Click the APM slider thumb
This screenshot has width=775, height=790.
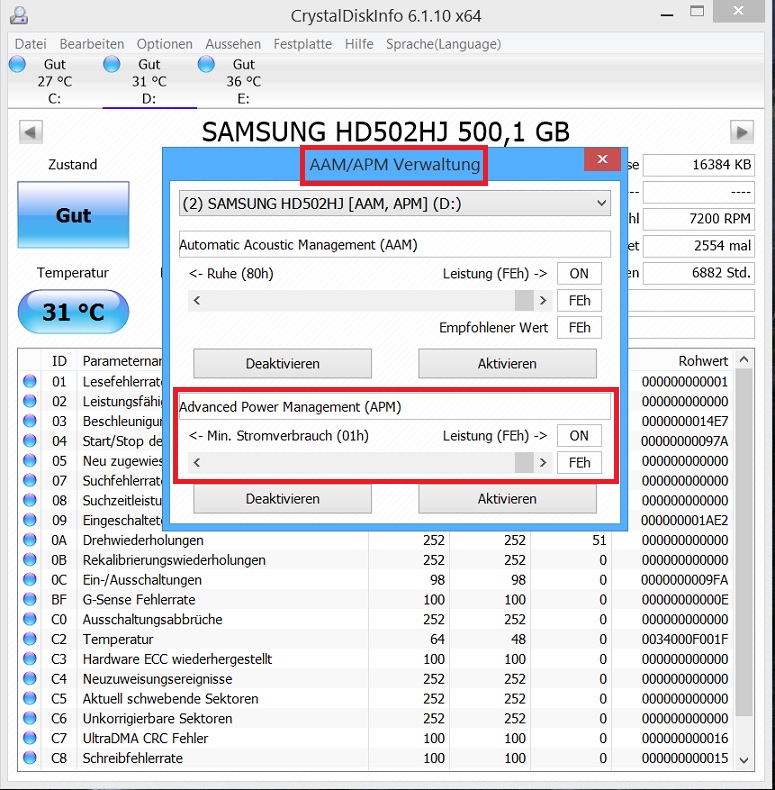click(x=524, y=463)
